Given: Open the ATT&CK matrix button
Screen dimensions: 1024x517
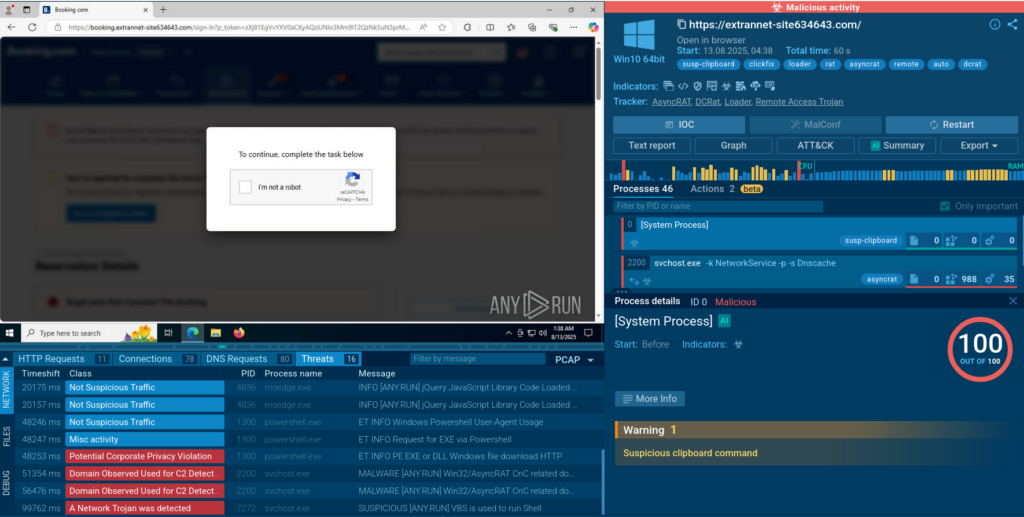Looking at the screenshot, I should tap(815, 146).
